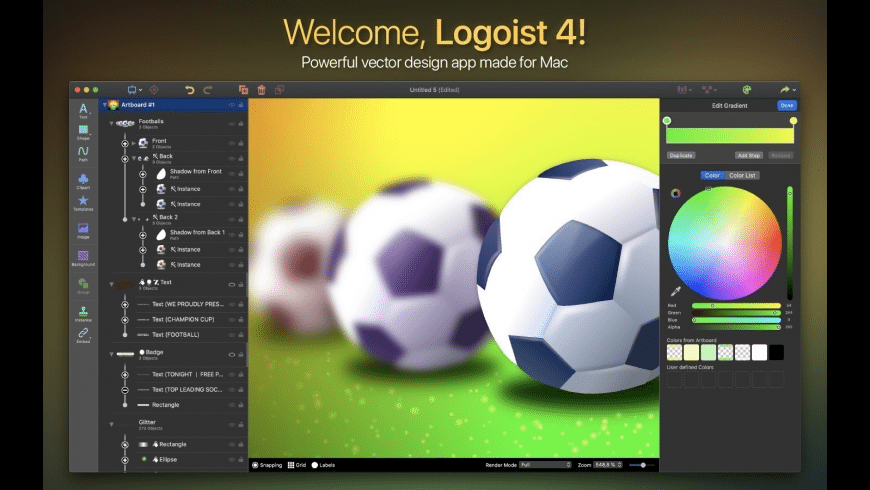The height and width of the screenshot is (490, 870).
Task: Select the Text tool in sidebar
Action: click(83, 110)
